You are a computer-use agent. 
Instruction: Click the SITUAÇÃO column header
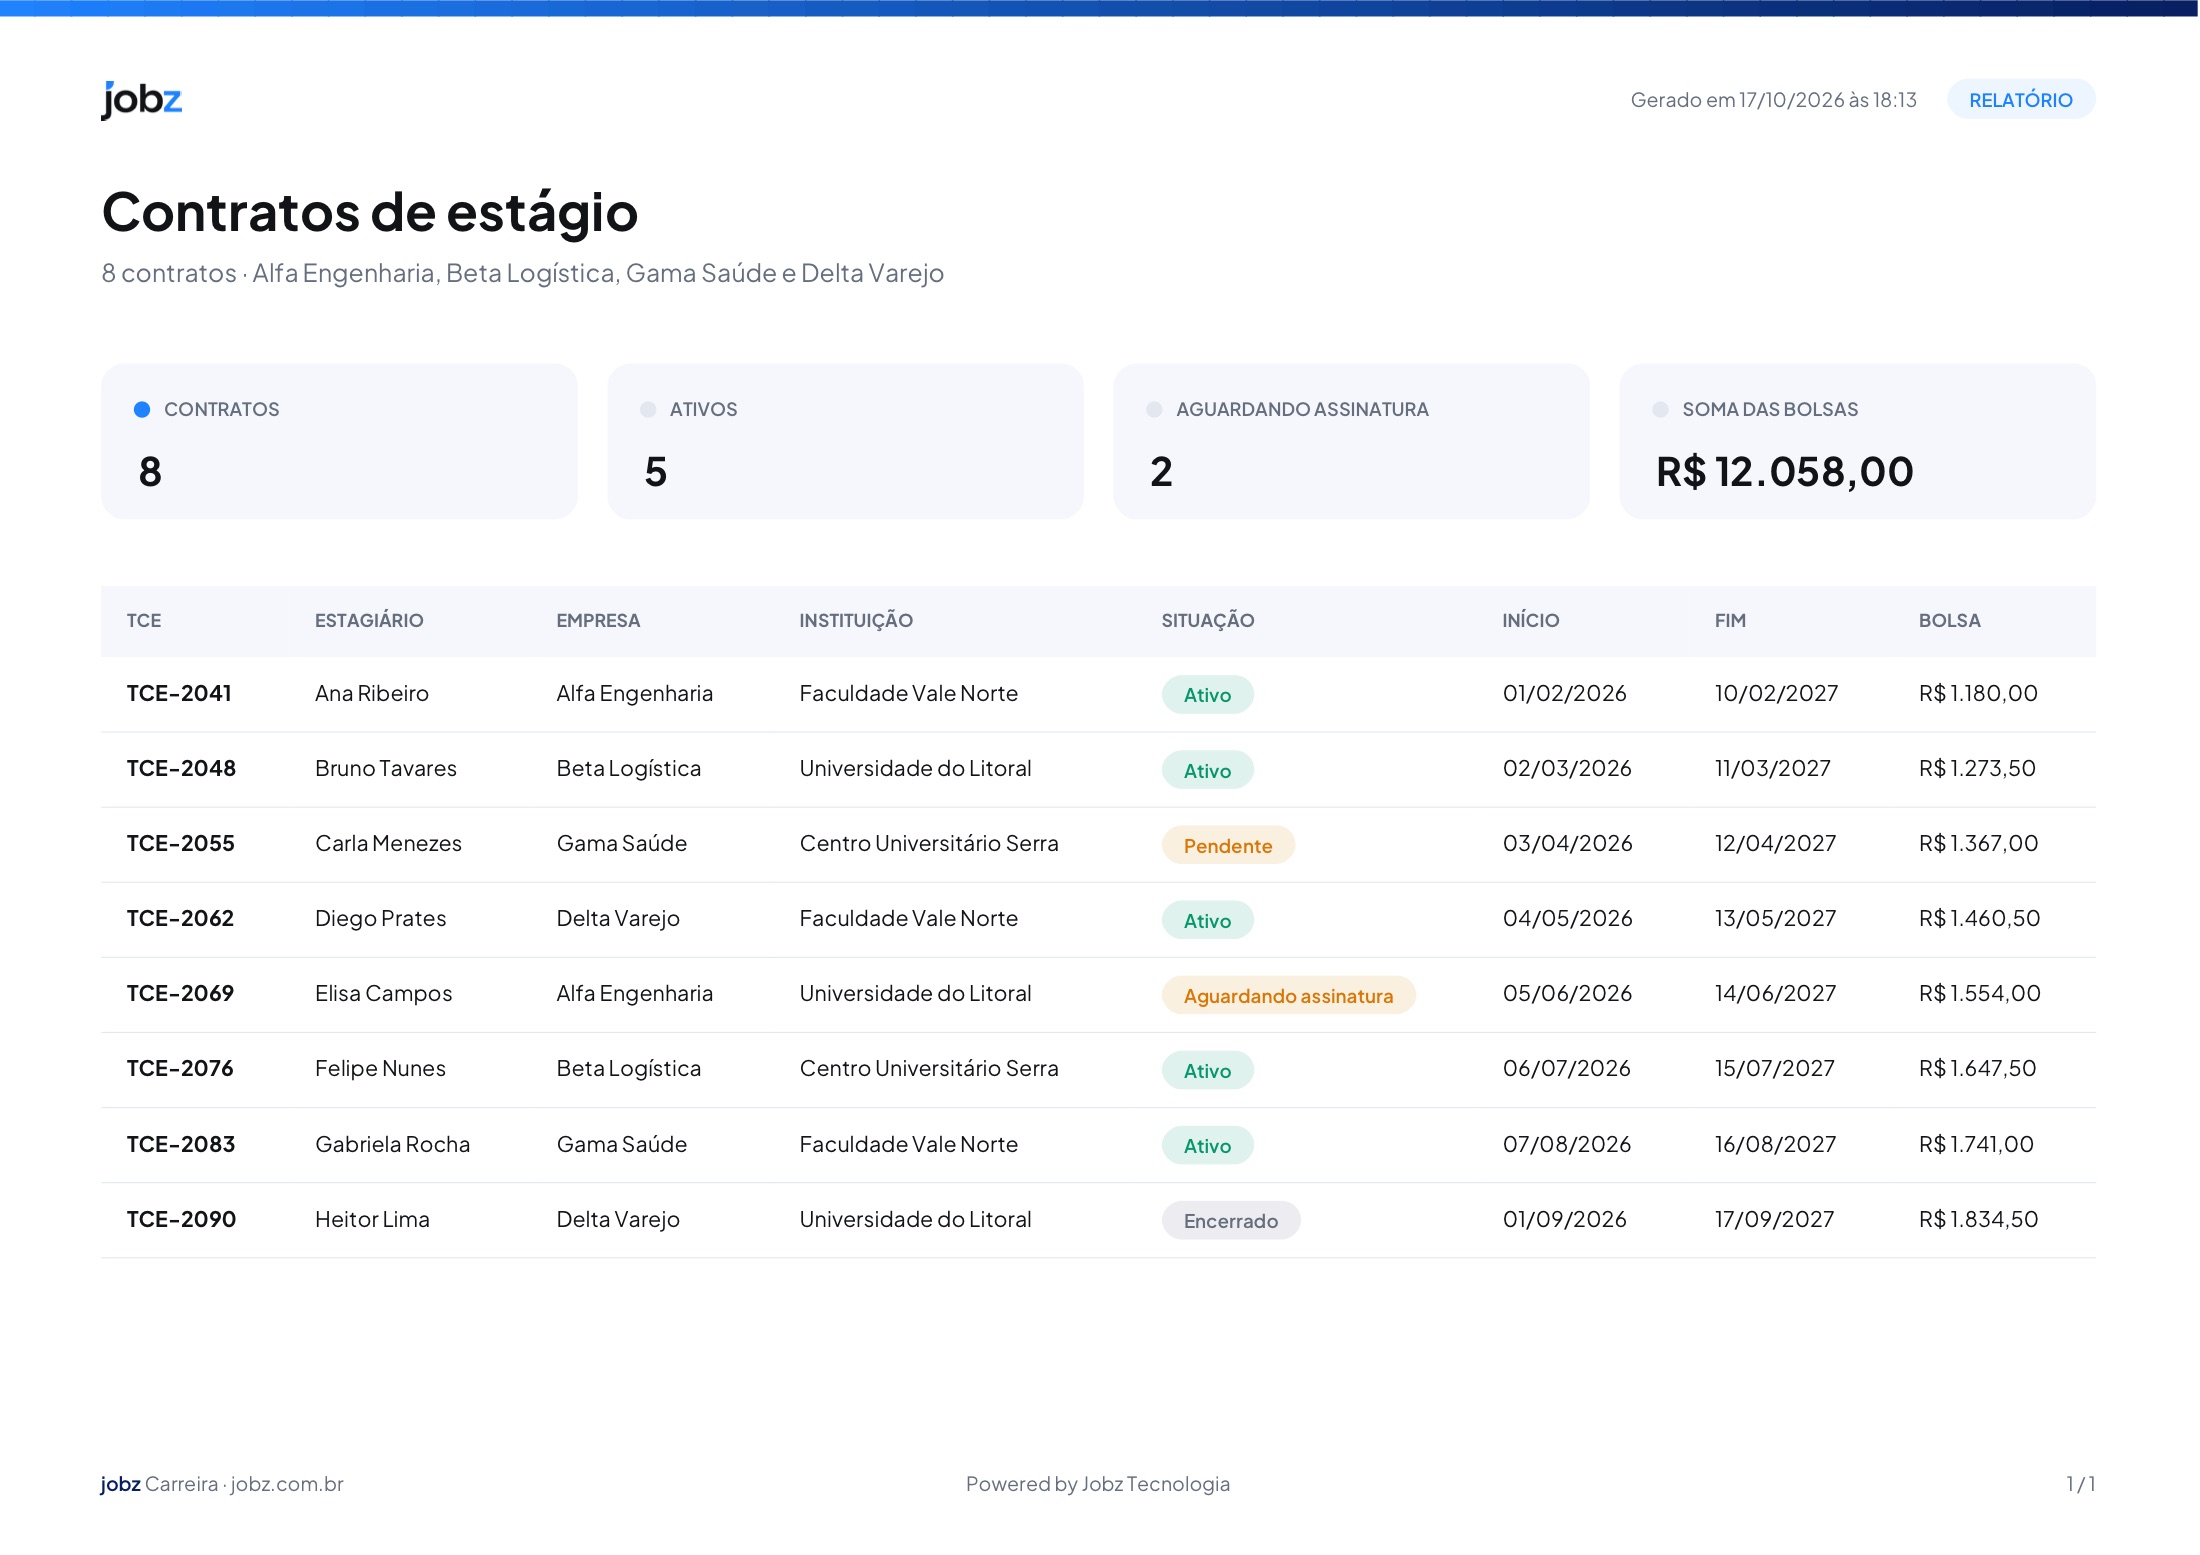[1207, 620]
